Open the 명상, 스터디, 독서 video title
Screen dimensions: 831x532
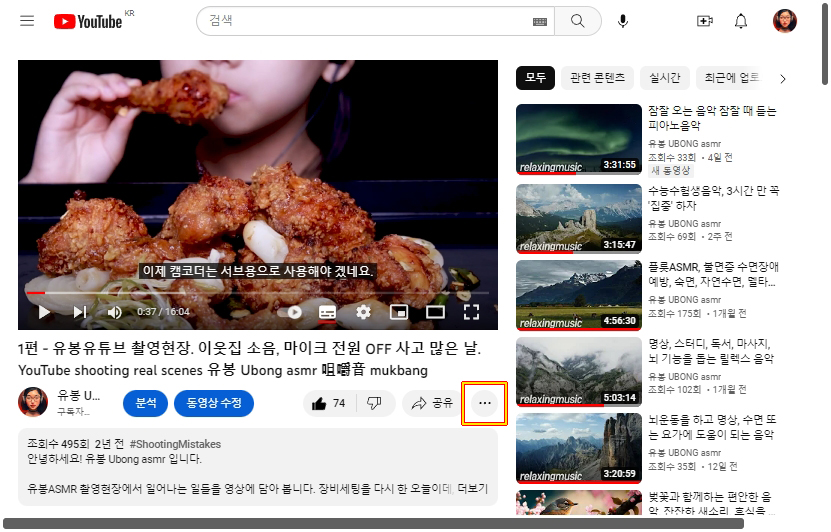coord(711,351)
